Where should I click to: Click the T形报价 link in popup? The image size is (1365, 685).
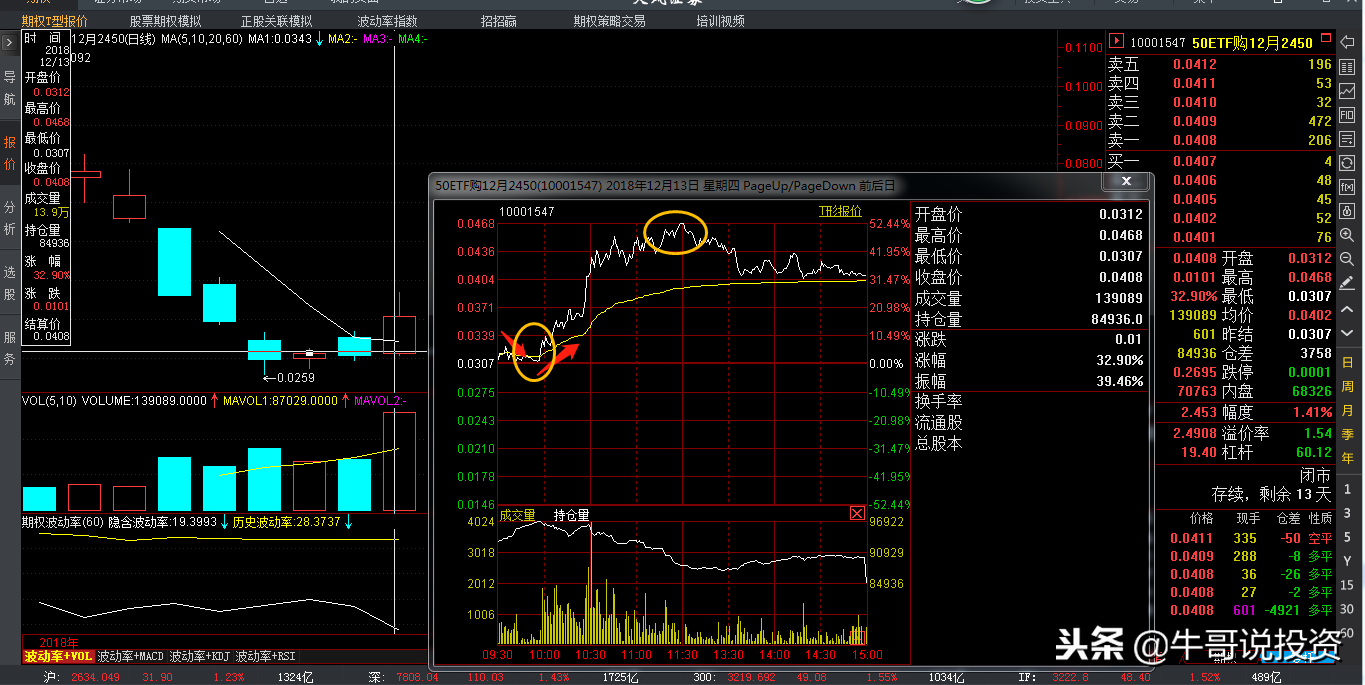tap(840, 211)
